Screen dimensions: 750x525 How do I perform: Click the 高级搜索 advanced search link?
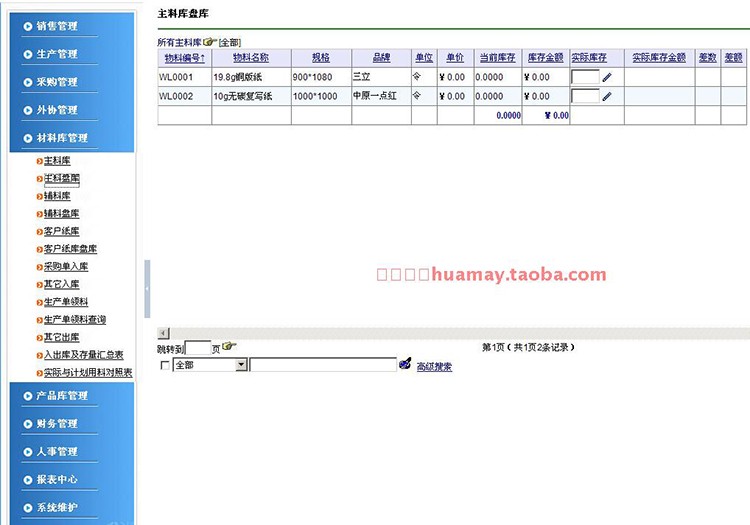click(x=434, y=367)
